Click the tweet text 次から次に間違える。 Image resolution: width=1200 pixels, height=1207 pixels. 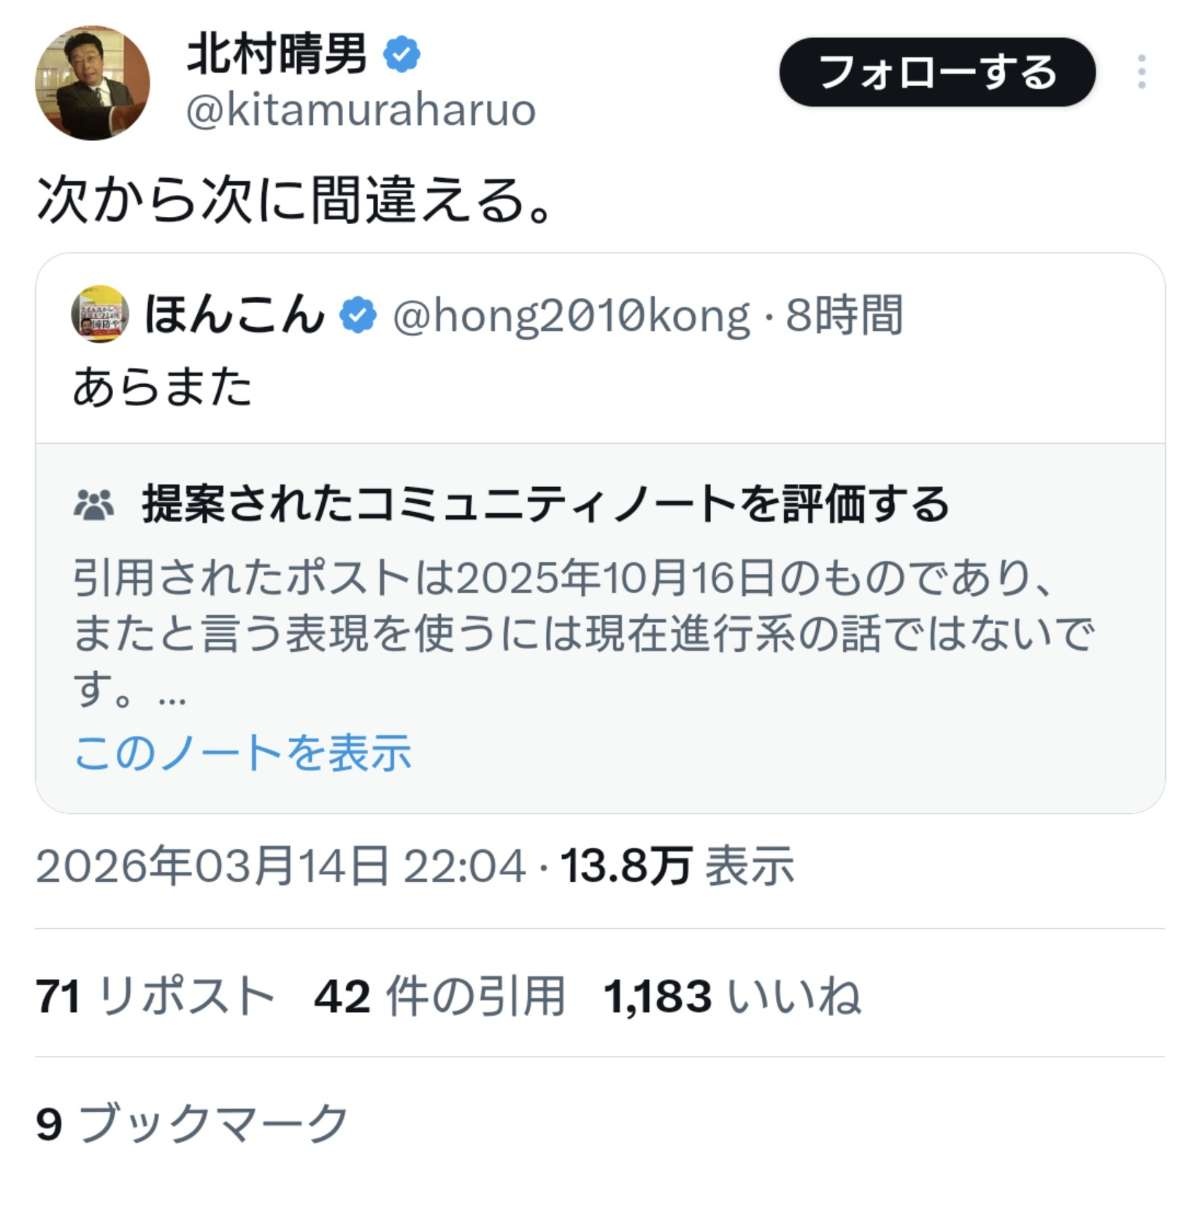[295, 199]
